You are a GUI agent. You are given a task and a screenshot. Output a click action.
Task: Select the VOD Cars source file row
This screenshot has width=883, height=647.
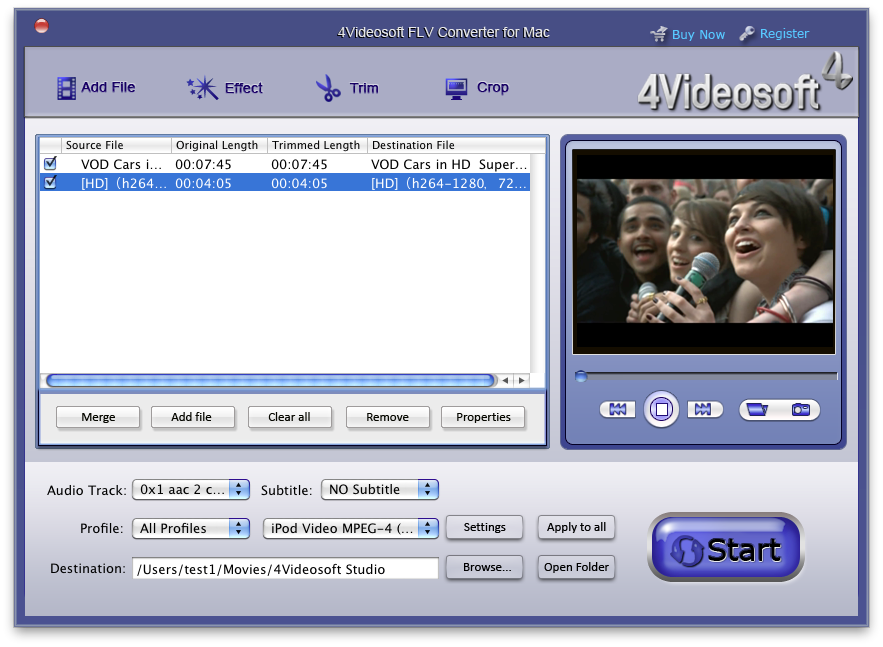point(284,164)
